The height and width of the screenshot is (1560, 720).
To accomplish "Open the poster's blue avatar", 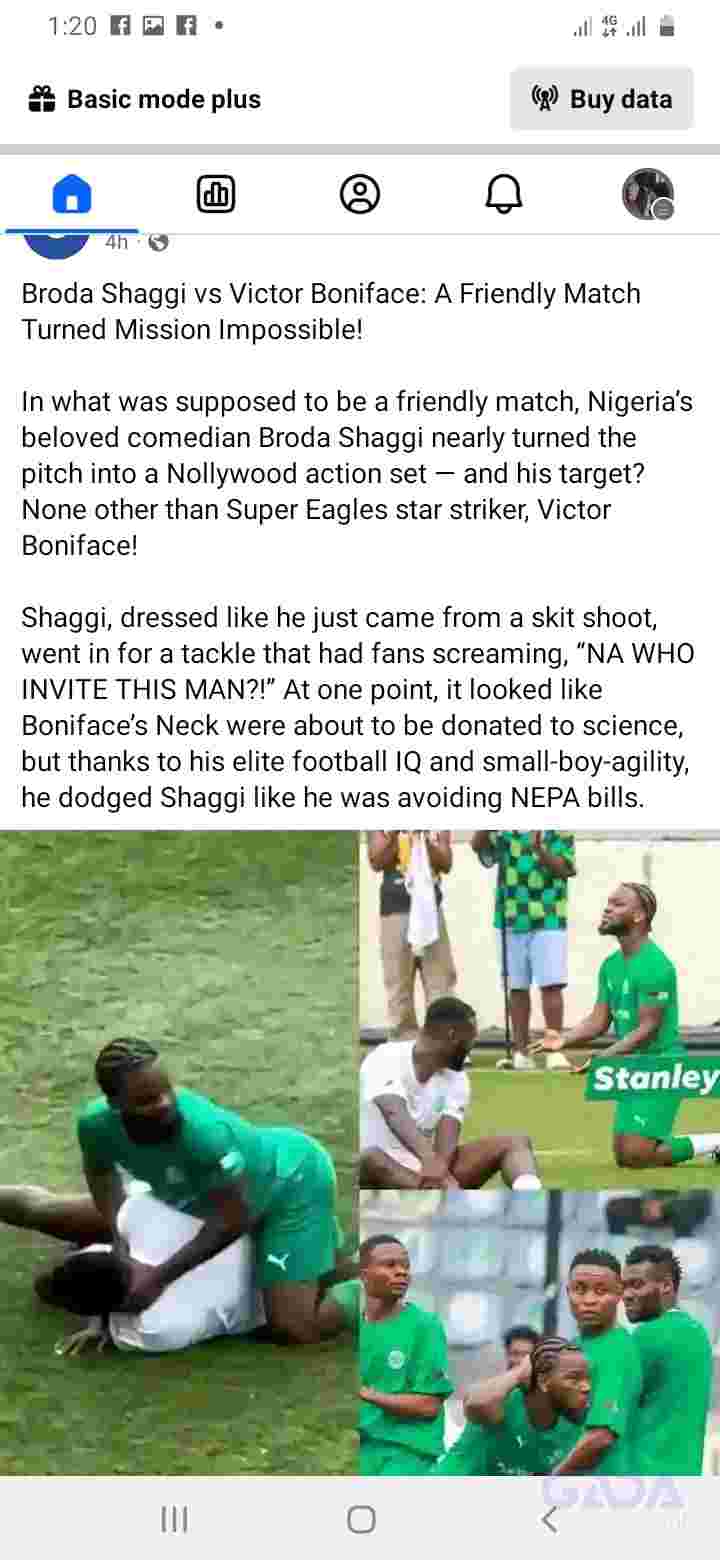I will 56,245.
